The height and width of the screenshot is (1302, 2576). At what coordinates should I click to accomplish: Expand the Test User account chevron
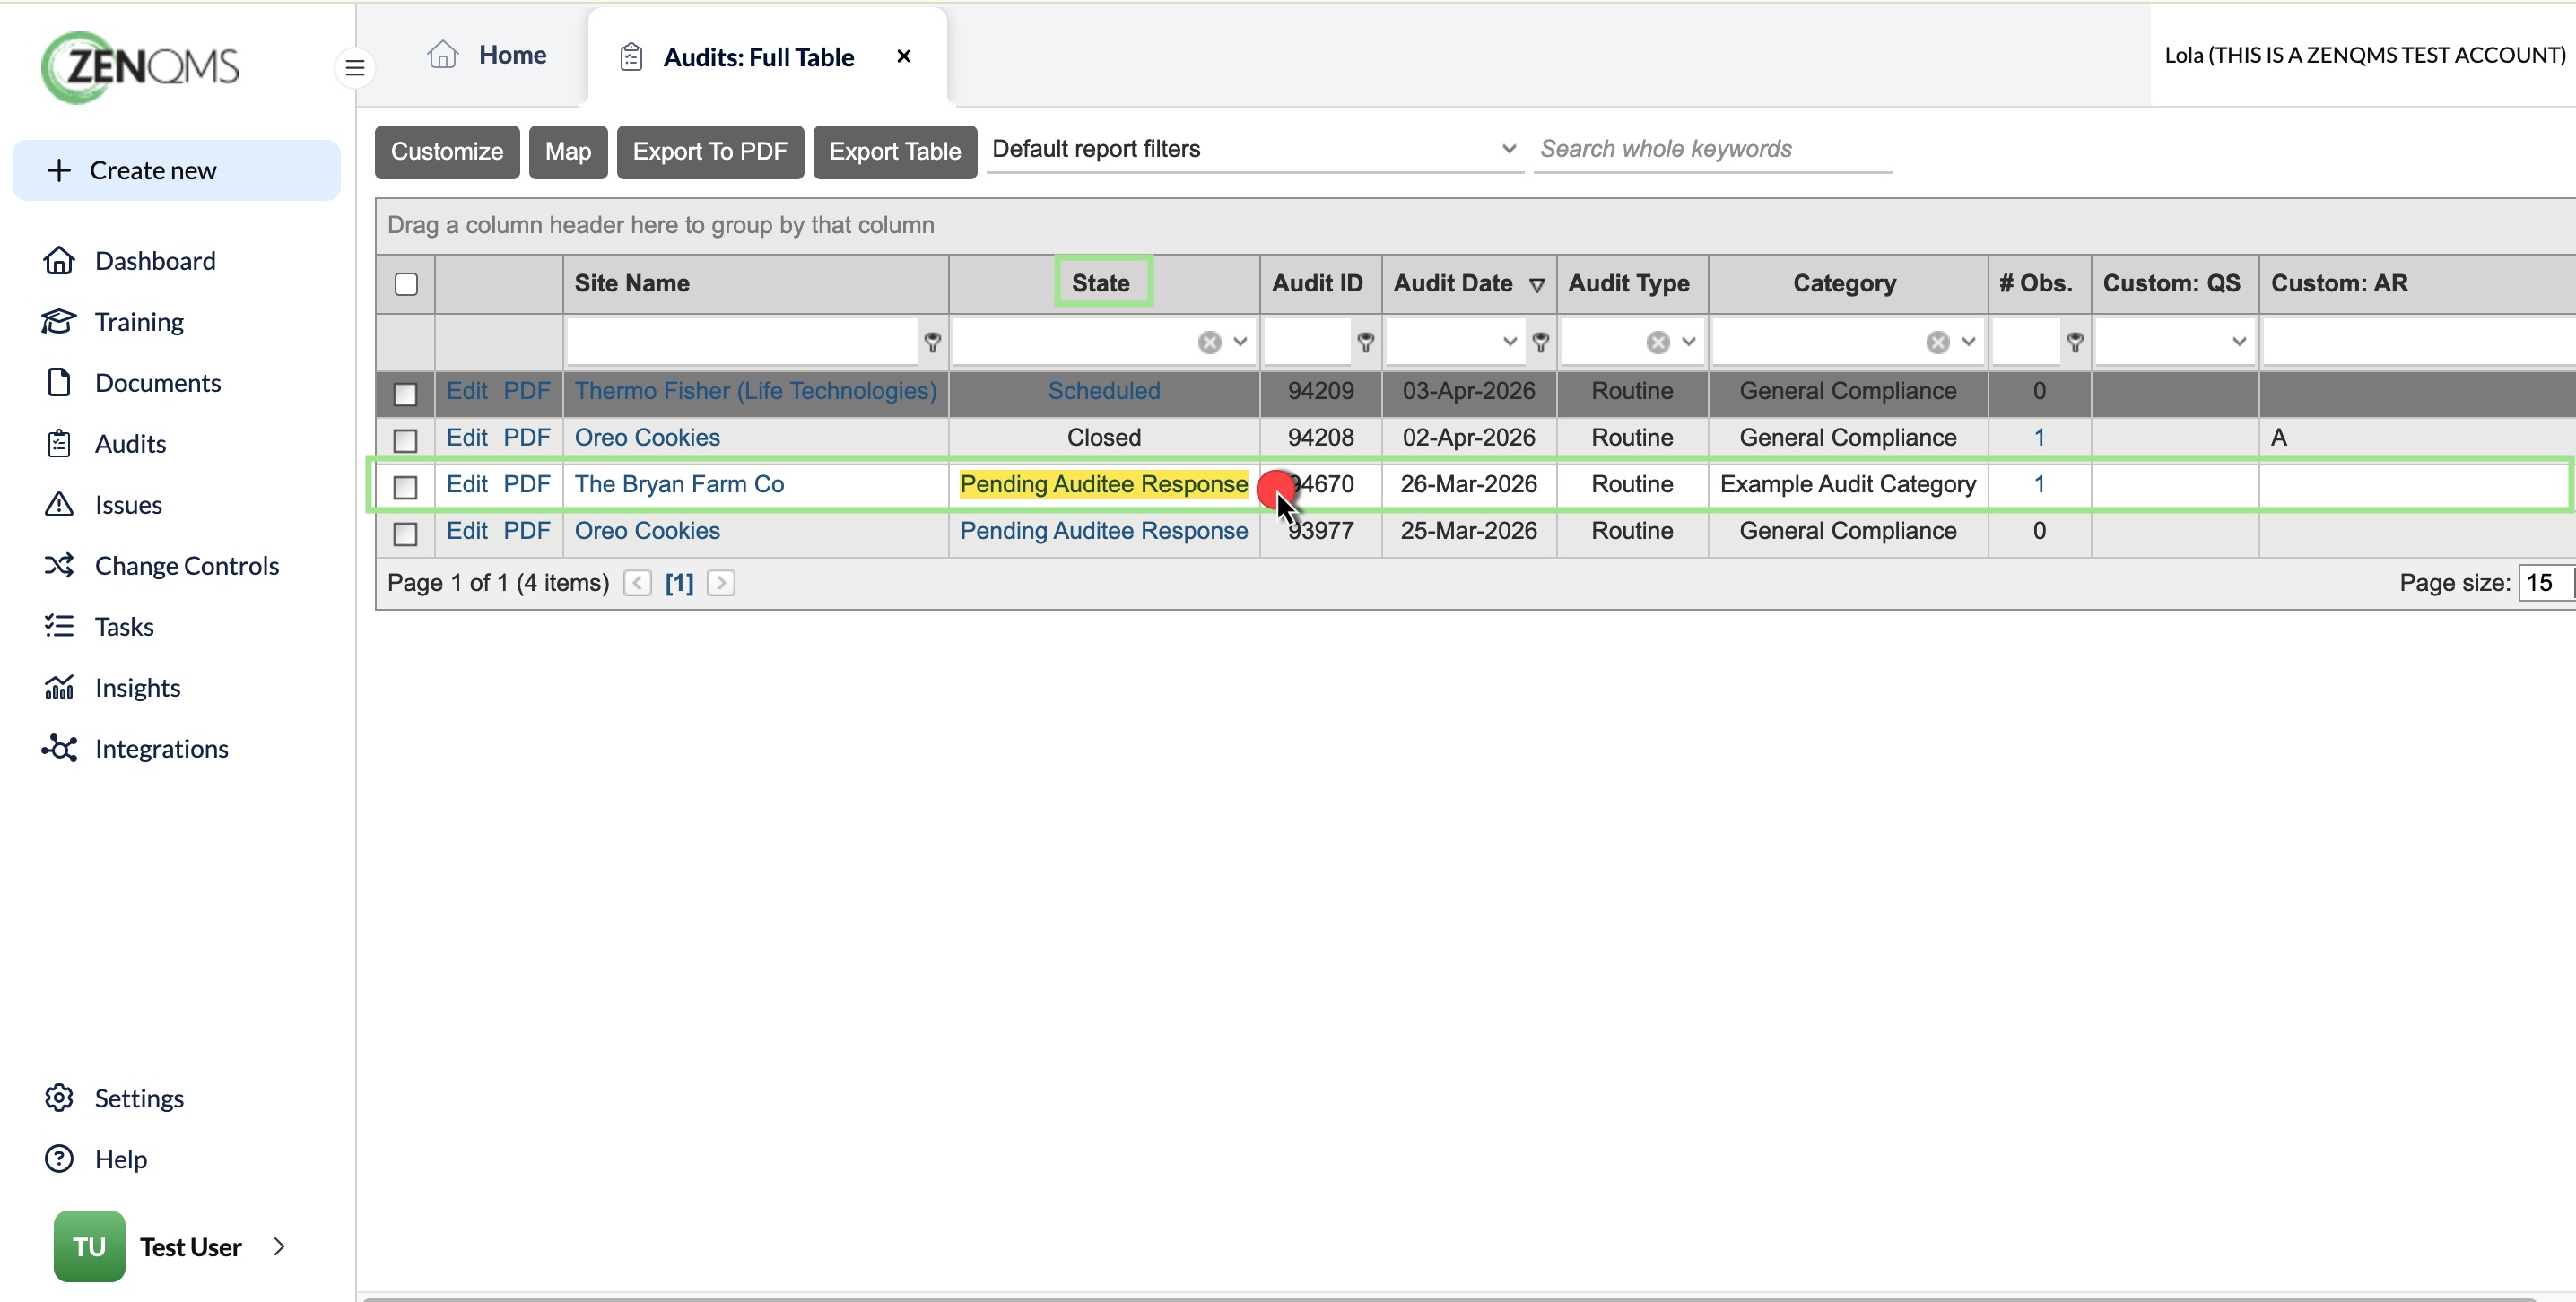[x=279, y=1246]
